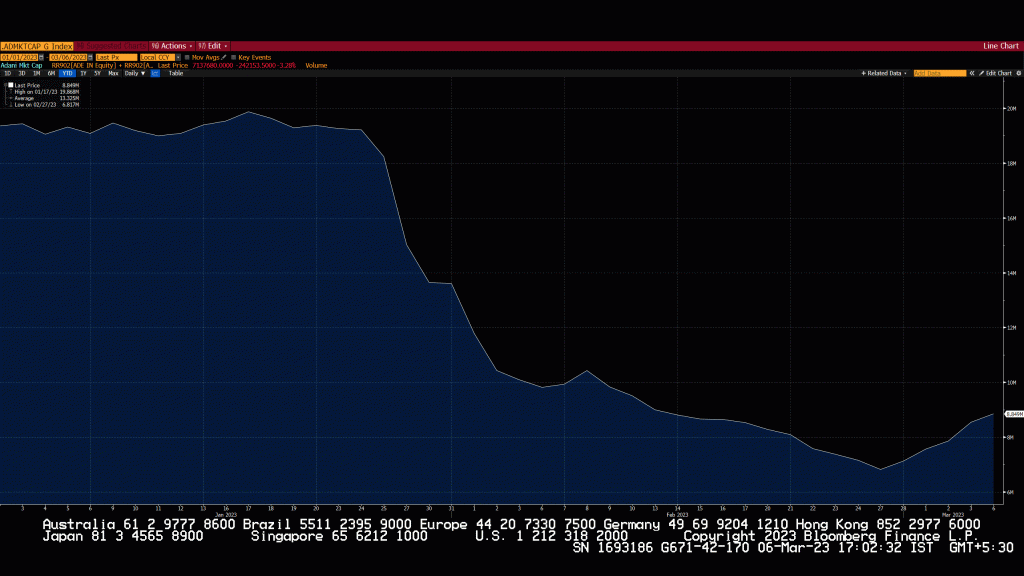Toggle the Mov Avgs checkbox
Viewport: 1024px width, 576px height.
pos(187,57)
